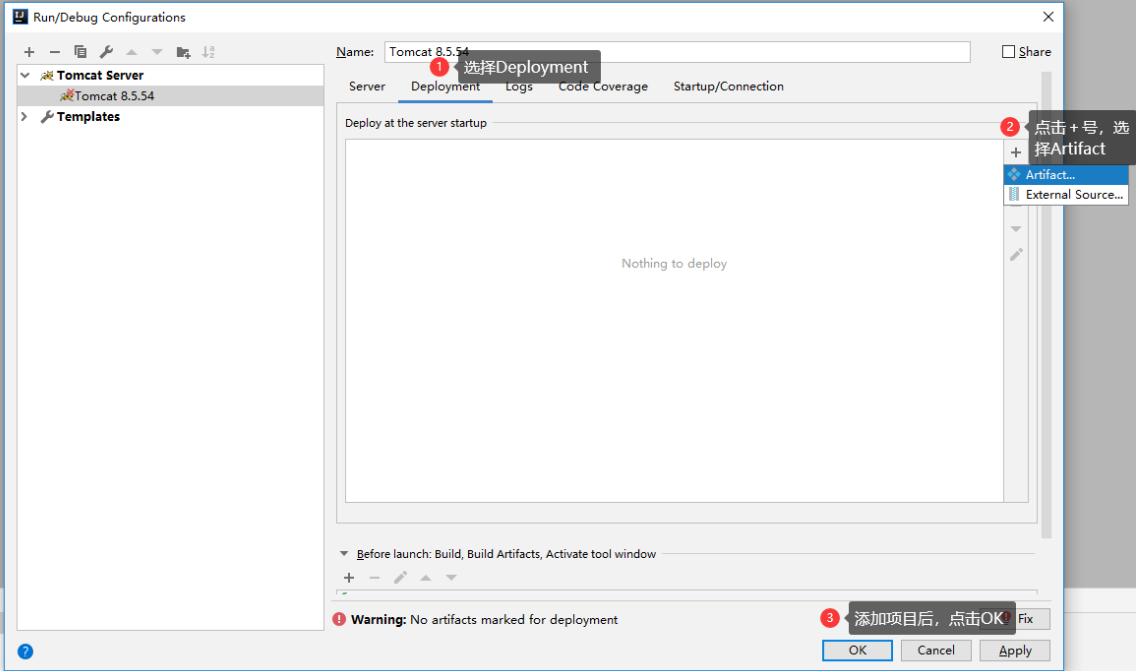Collapse the Tomcat Server tree node
Viewport: 1136px width, 671px height.
[x=25, y=75]
